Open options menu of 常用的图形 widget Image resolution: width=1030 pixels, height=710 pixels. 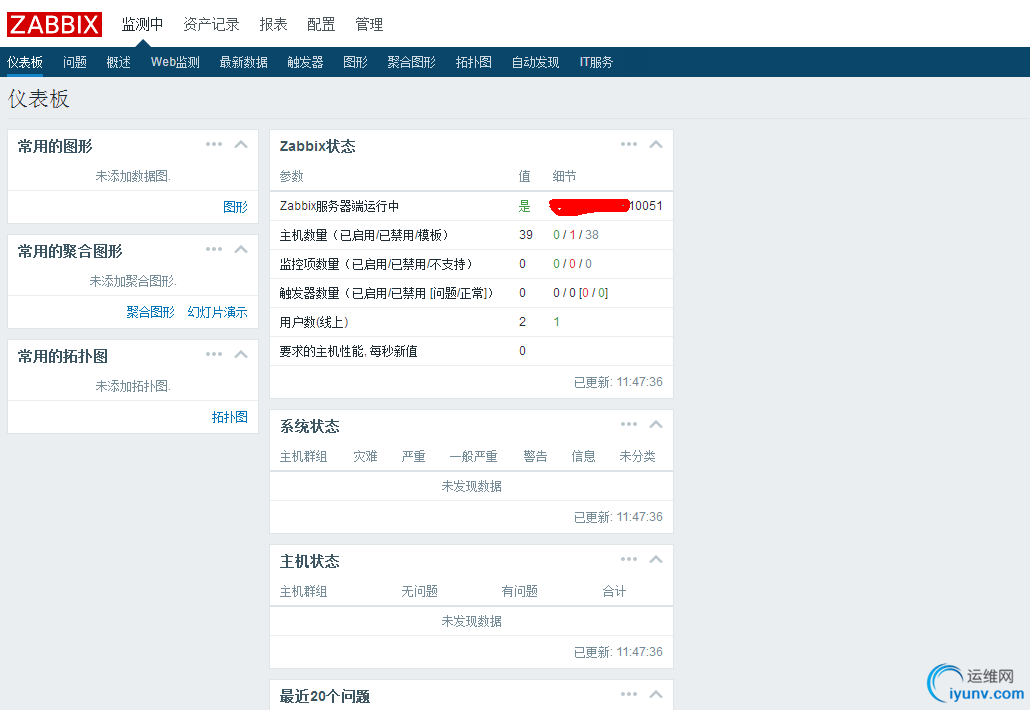[x=213, y=144]
